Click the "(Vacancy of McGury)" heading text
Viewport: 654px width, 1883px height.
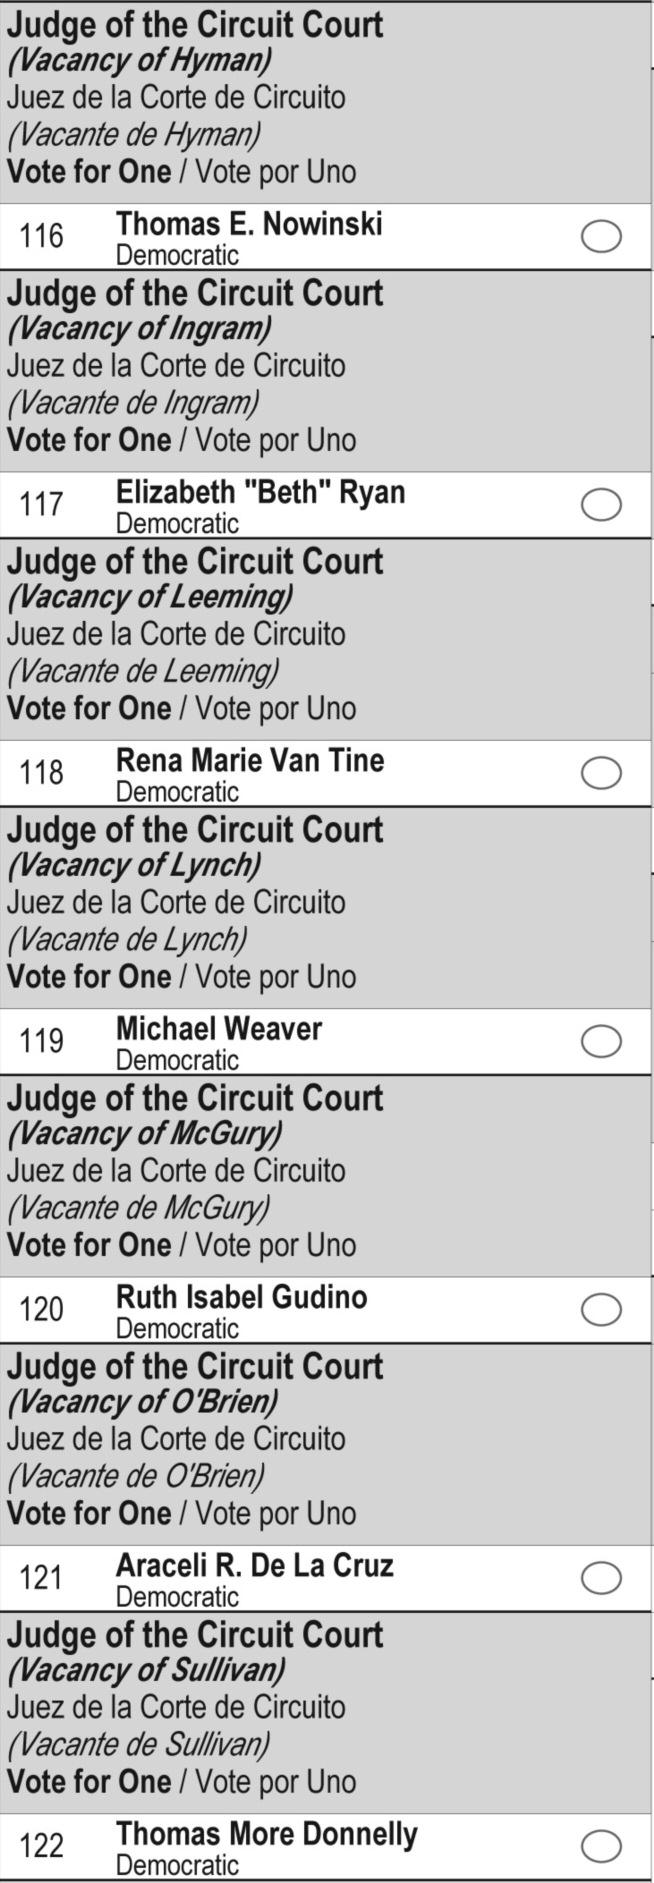pyautogui.click(x=145, y=1134)
